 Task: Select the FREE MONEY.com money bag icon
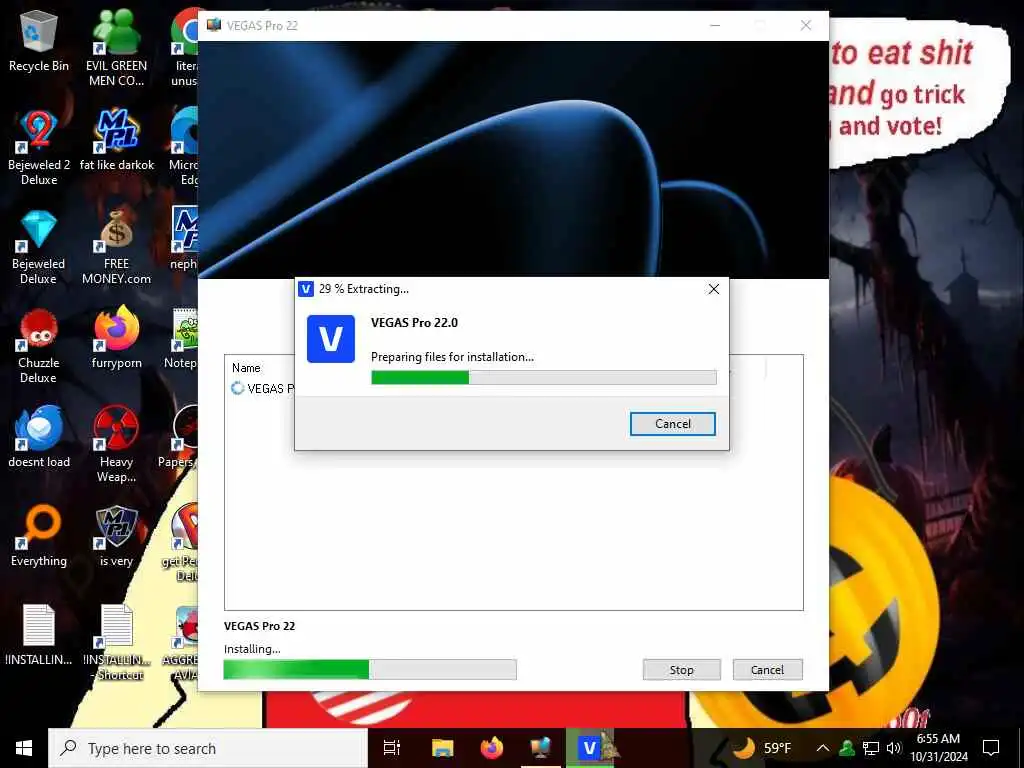116,247
